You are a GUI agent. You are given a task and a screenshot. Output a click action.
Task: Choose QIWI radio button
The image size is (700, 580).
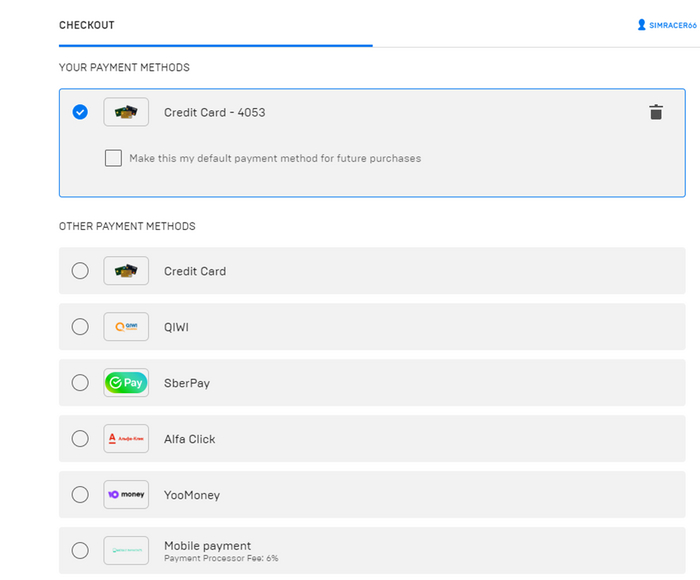pos(80,327)
